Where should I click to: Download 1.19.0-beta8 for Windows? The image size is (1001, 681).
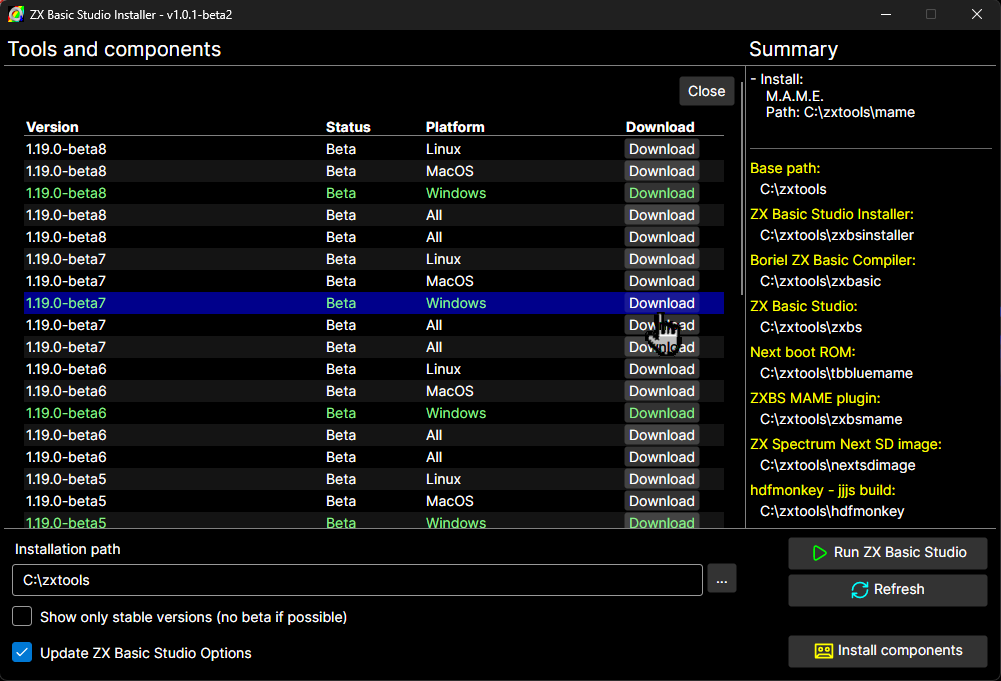point(661,193)
